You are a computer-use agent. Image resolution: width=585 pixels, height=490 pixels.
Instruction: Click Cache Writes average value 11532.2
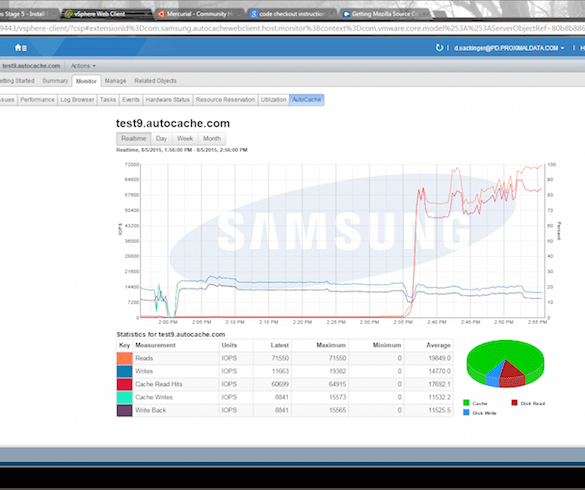(x=439, y=397)
